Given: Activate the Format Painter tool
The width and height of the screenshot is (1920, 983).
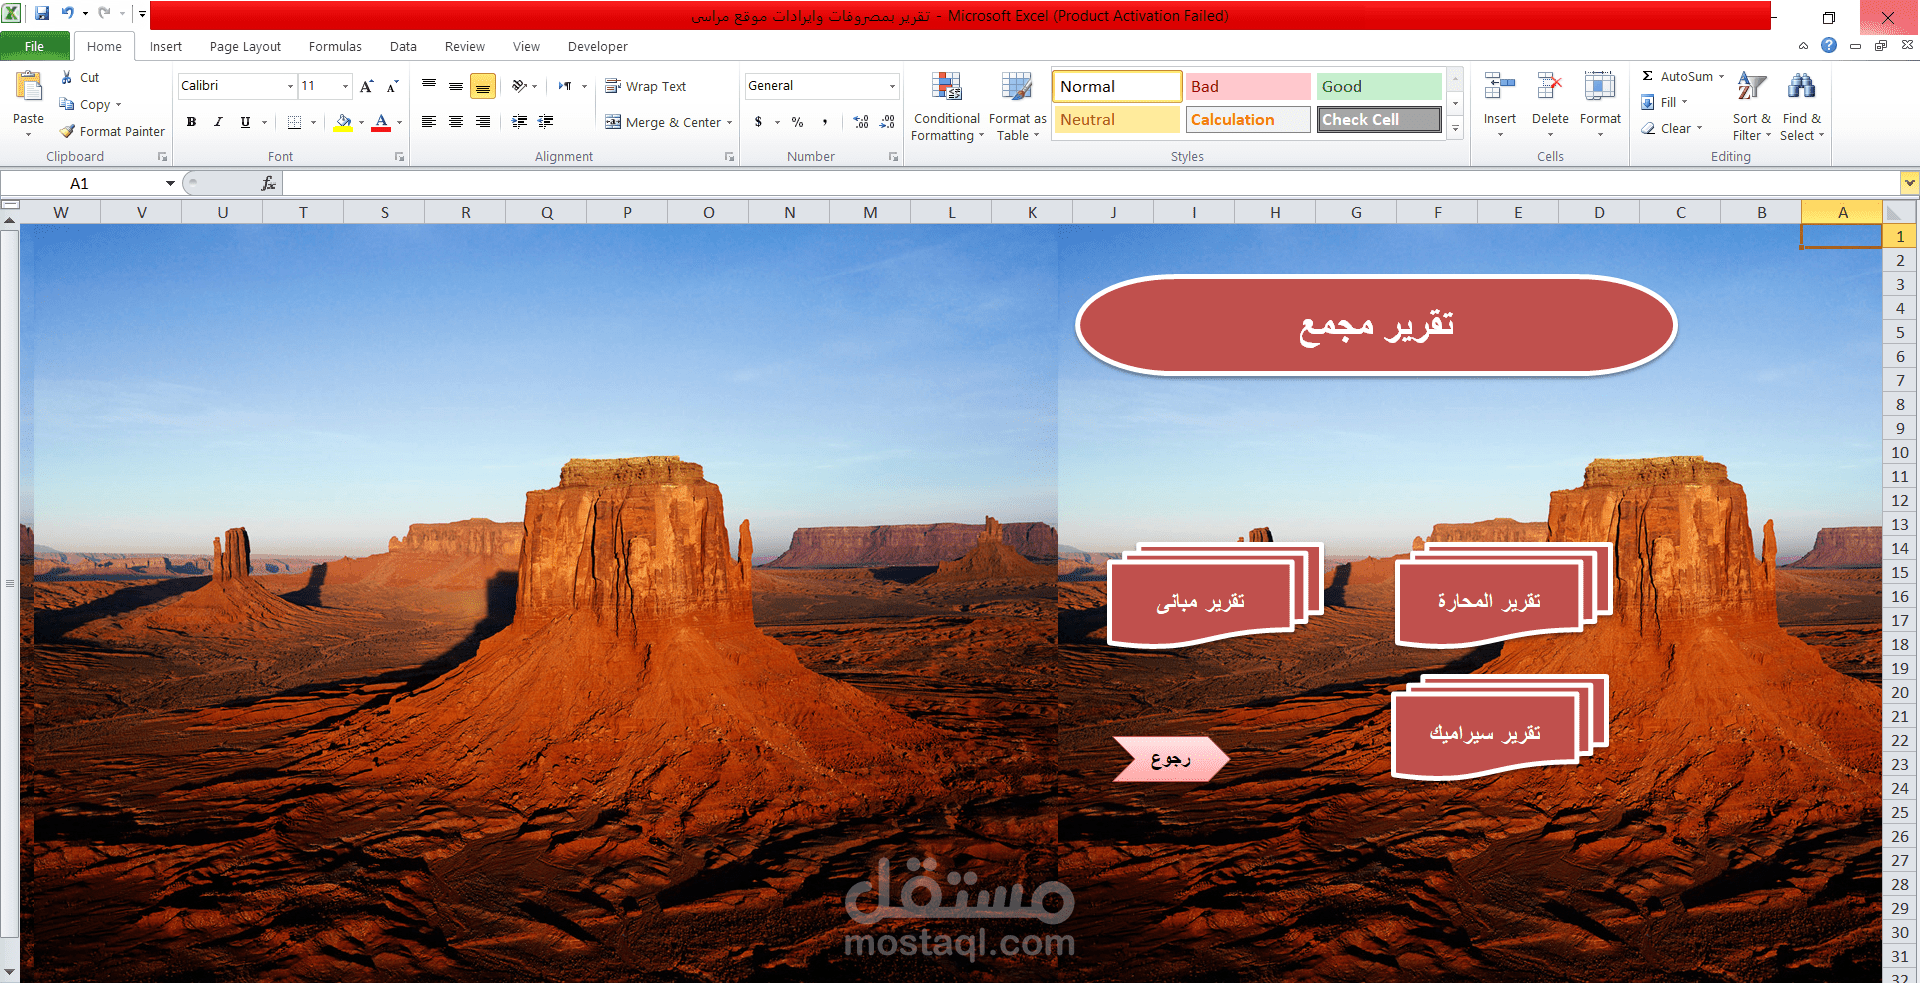Looking at the screenshot, I should point(111,131).
